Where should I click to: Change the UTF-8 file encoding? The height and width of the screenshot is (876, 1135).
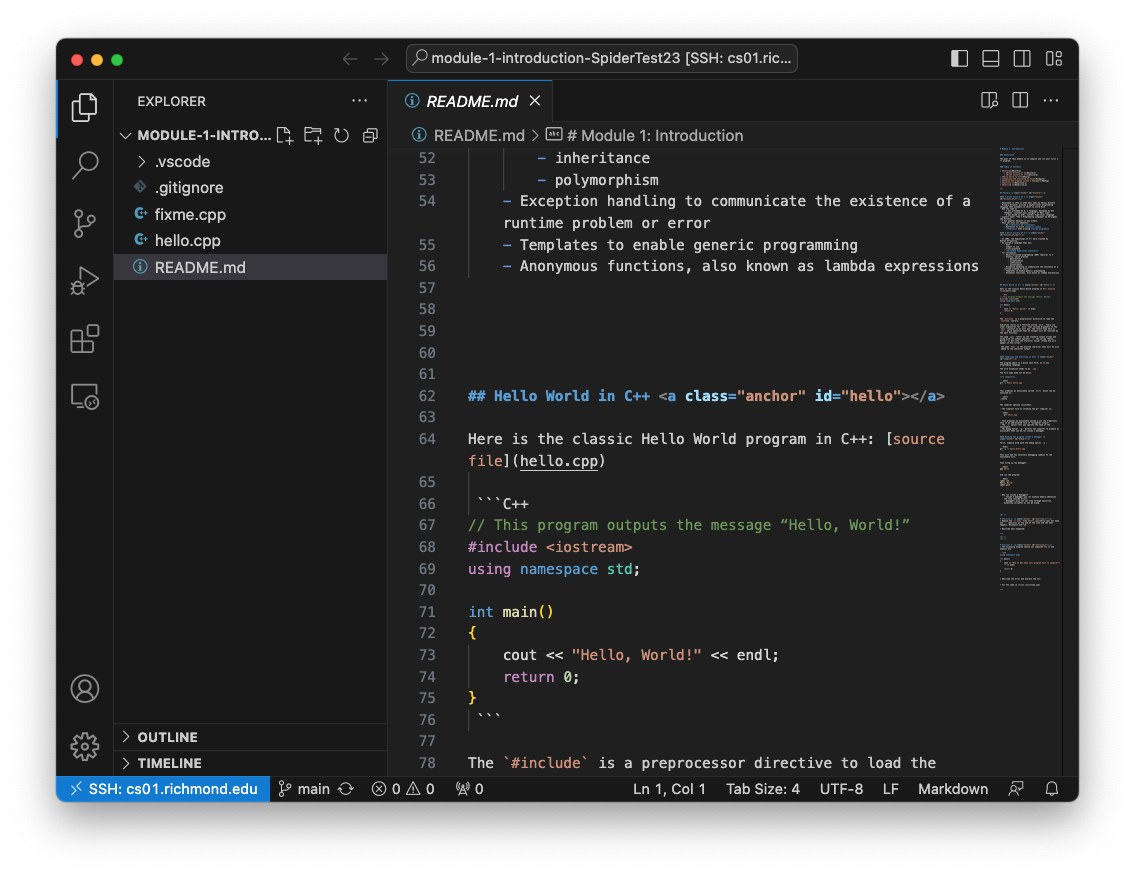point(841,789)
